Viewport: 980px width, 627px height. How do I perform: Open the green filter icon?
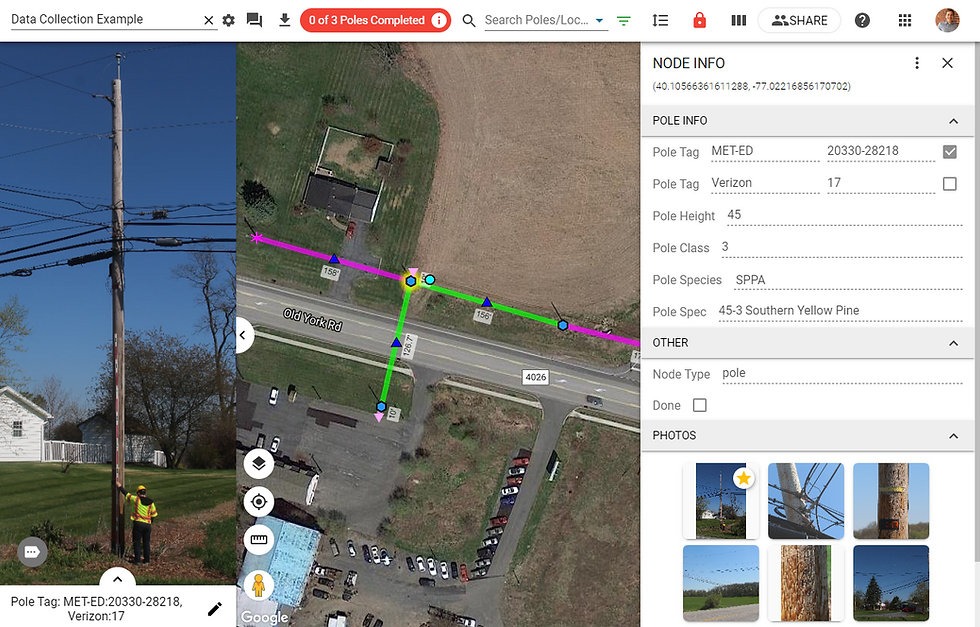[x=624, y=21]
